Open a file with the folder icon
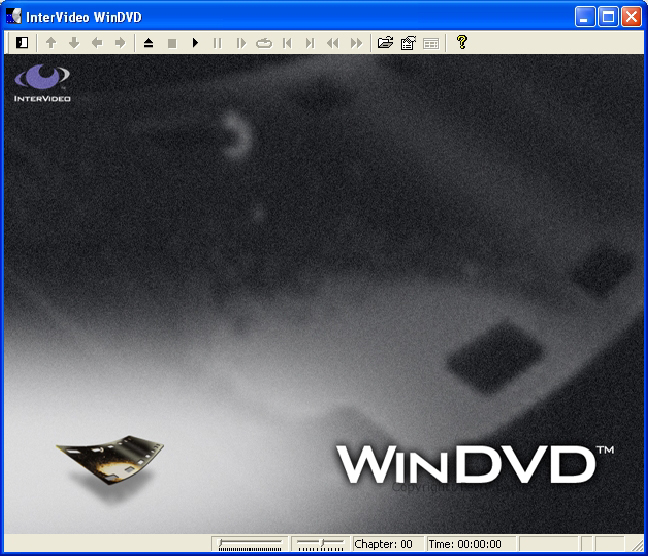 point(385,43)
